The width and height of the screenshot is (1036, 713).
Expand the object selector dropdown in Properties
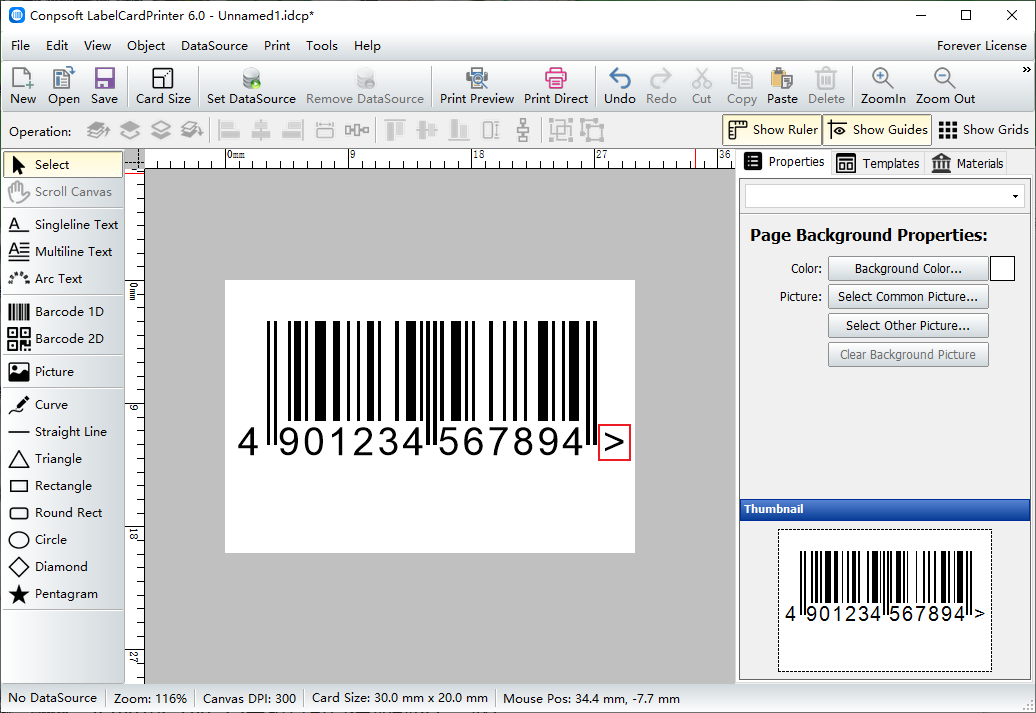pyautogui.click(x=1015, y=196)
